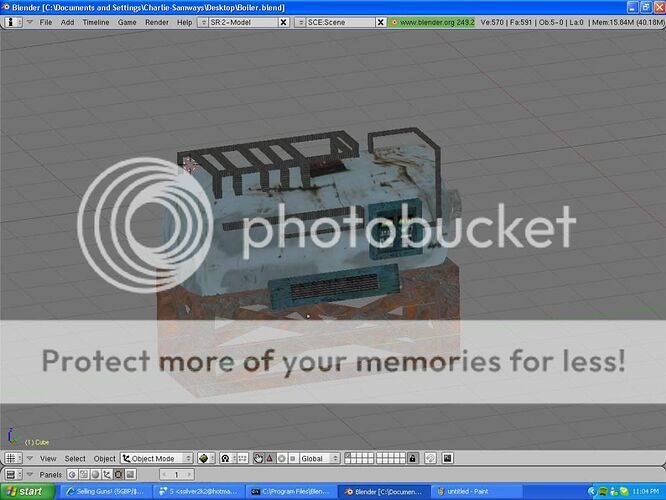Open scene browse dropdown before SCE:Scene
Image resolution: width=666 pixels, height=500 pixels.
coord(300,22)
